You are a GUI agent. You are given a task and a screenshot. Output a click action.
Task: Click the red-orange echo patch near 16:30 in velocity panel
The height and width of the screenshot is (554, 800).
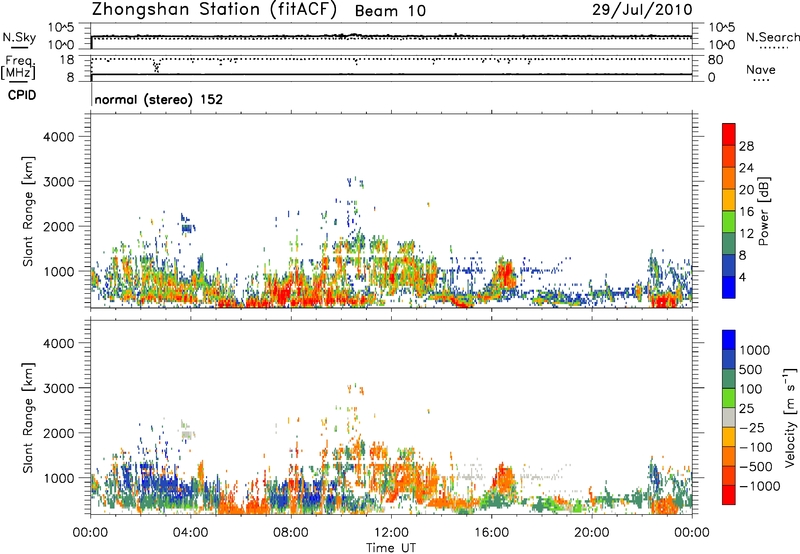pyautogui.click(x=504, y=479)
